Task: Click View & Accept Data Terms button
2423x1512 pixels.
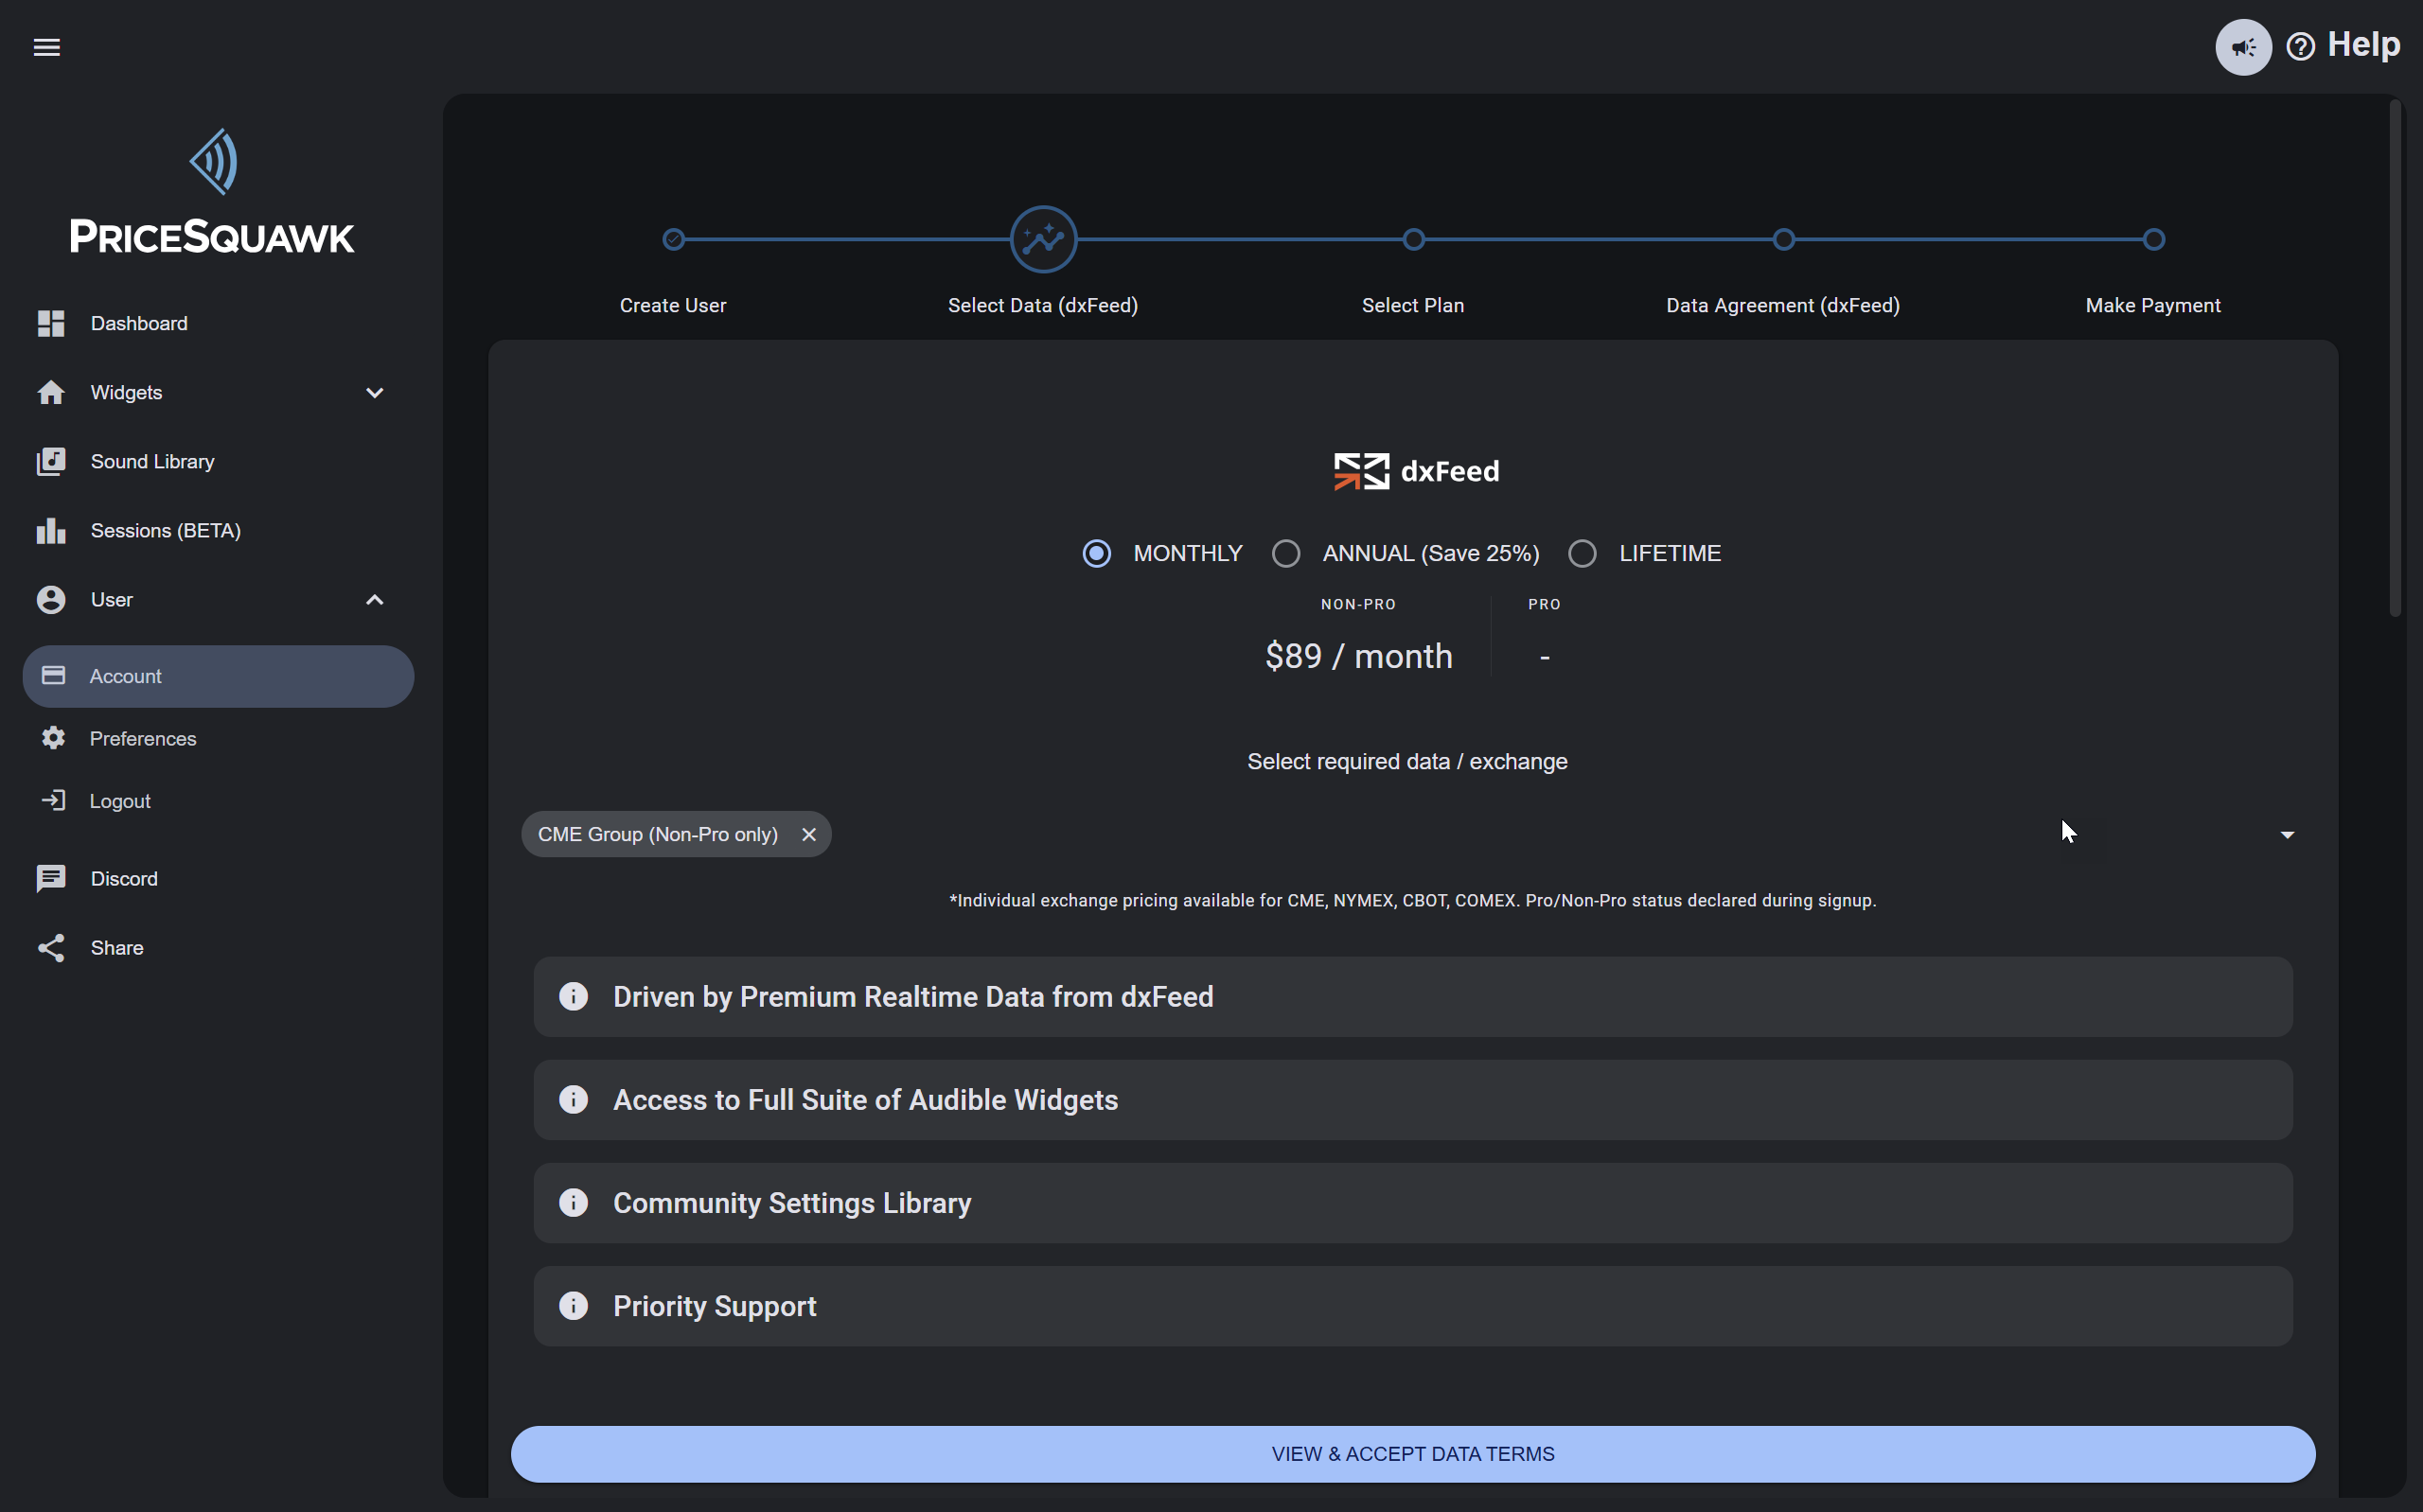Action: tap(1412, 1454)
